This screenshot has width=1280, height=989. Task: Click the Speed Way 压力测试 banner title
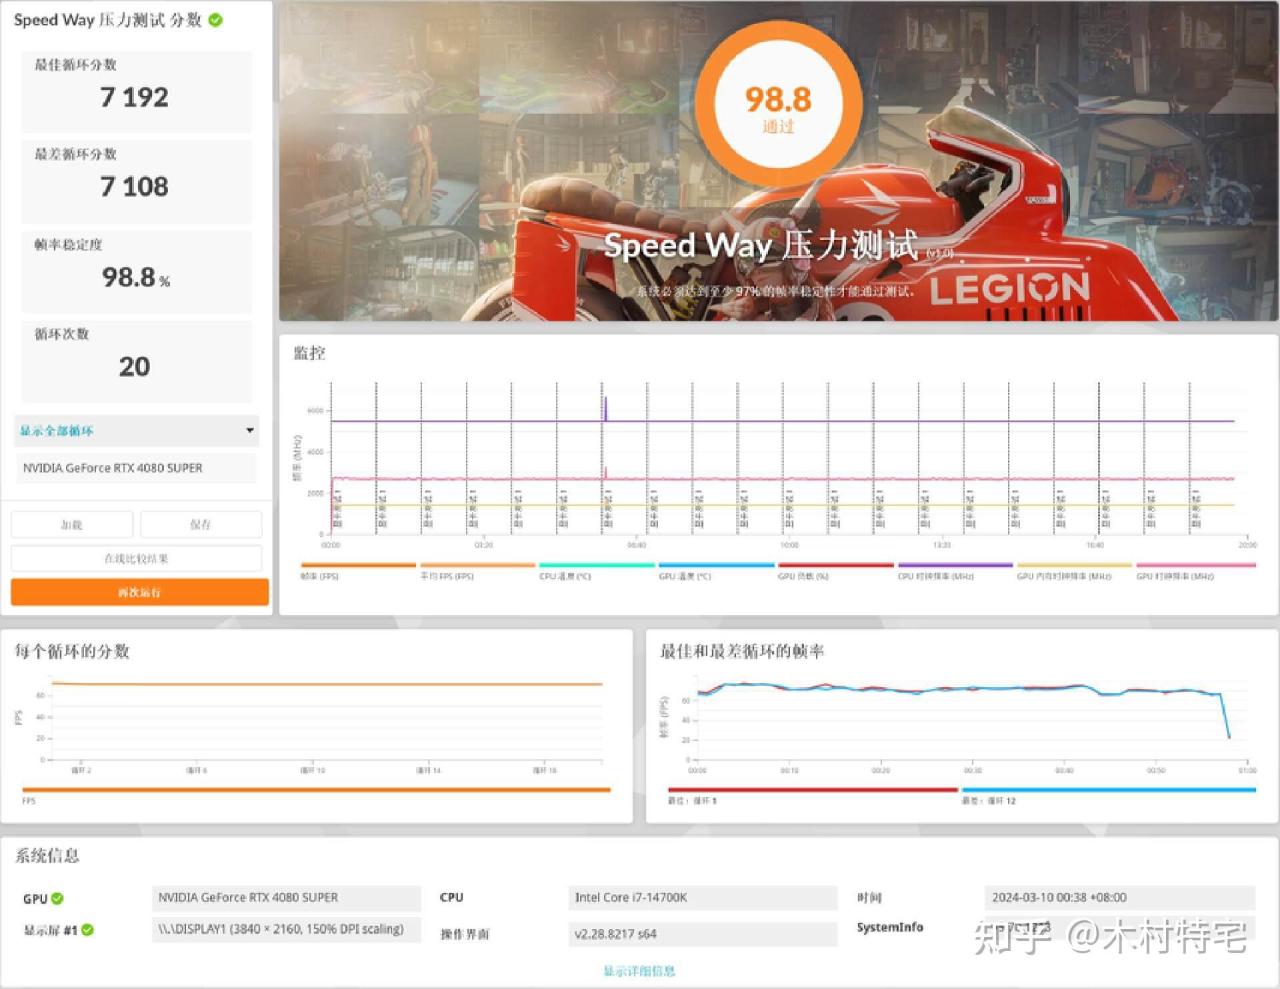761,245
